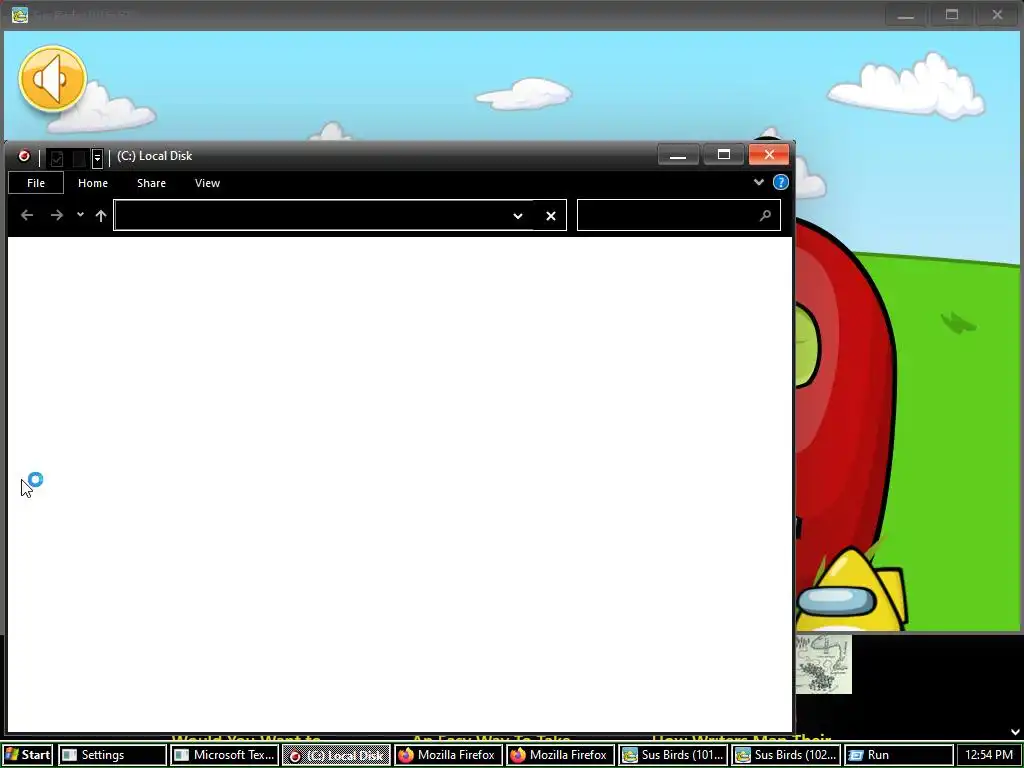Minimize the Sus Birds game window
Viewport: 1024px width, 768px height.
click(x=905, y=15)
